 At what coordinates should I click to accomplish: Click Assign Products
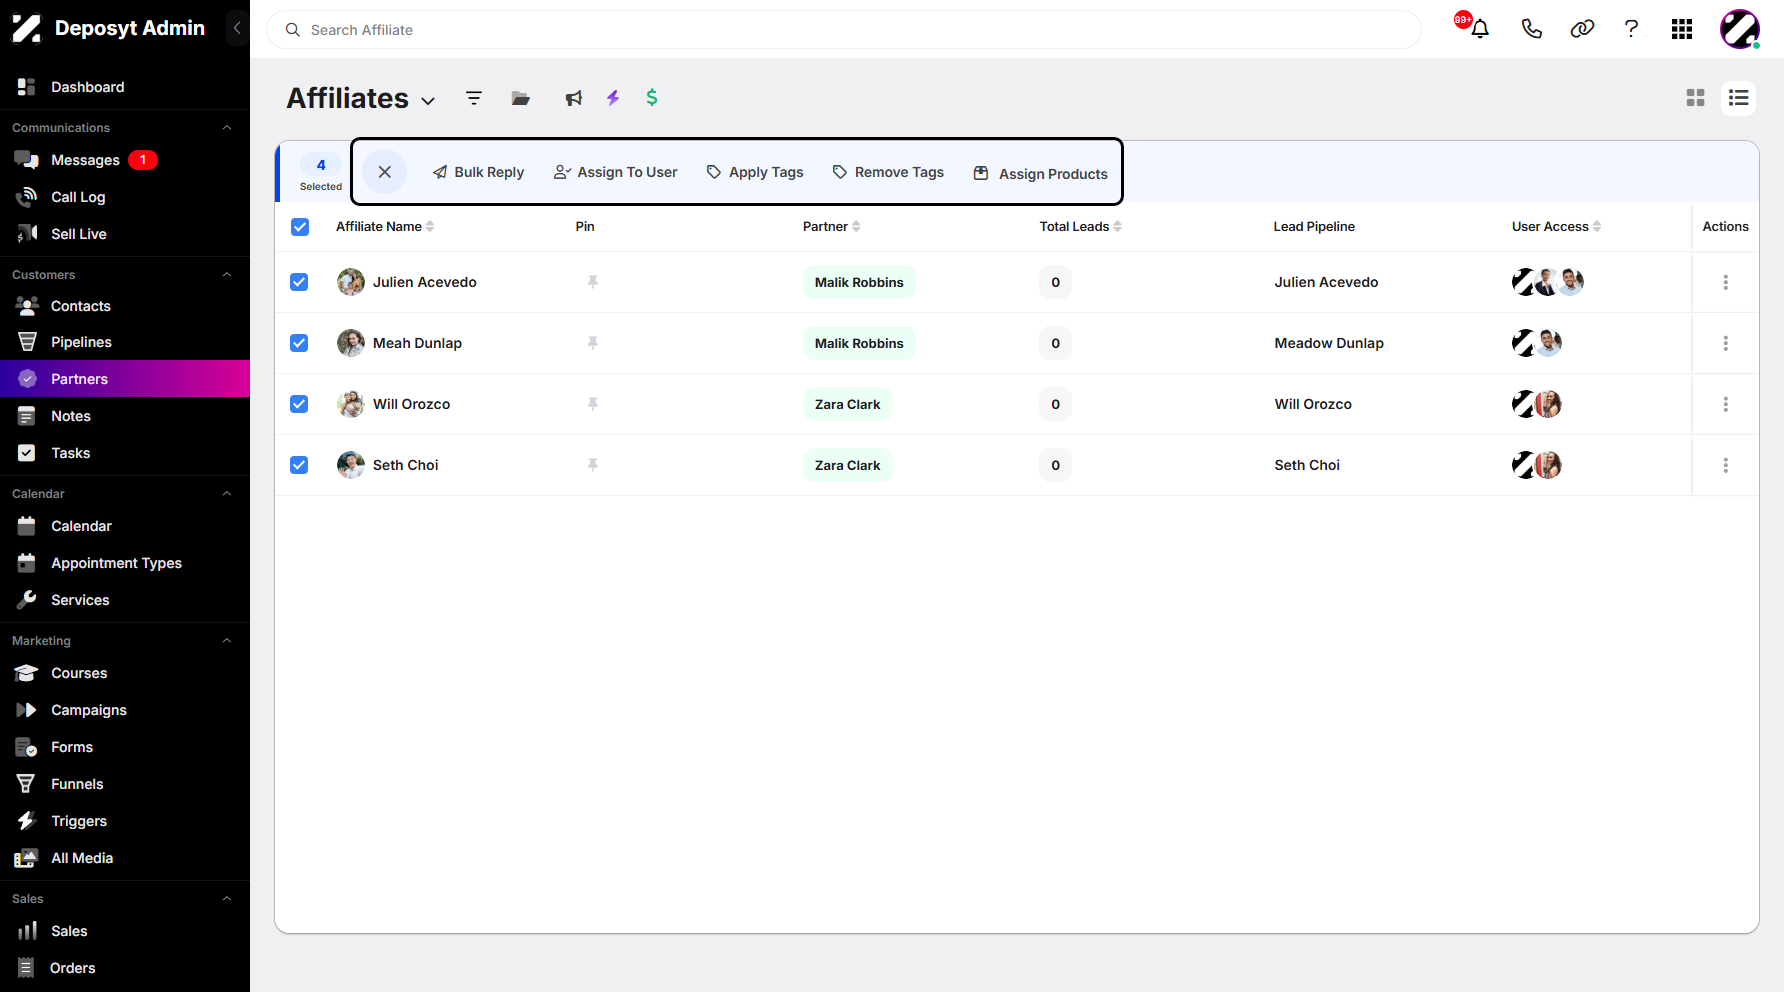tap(1041, 174)
